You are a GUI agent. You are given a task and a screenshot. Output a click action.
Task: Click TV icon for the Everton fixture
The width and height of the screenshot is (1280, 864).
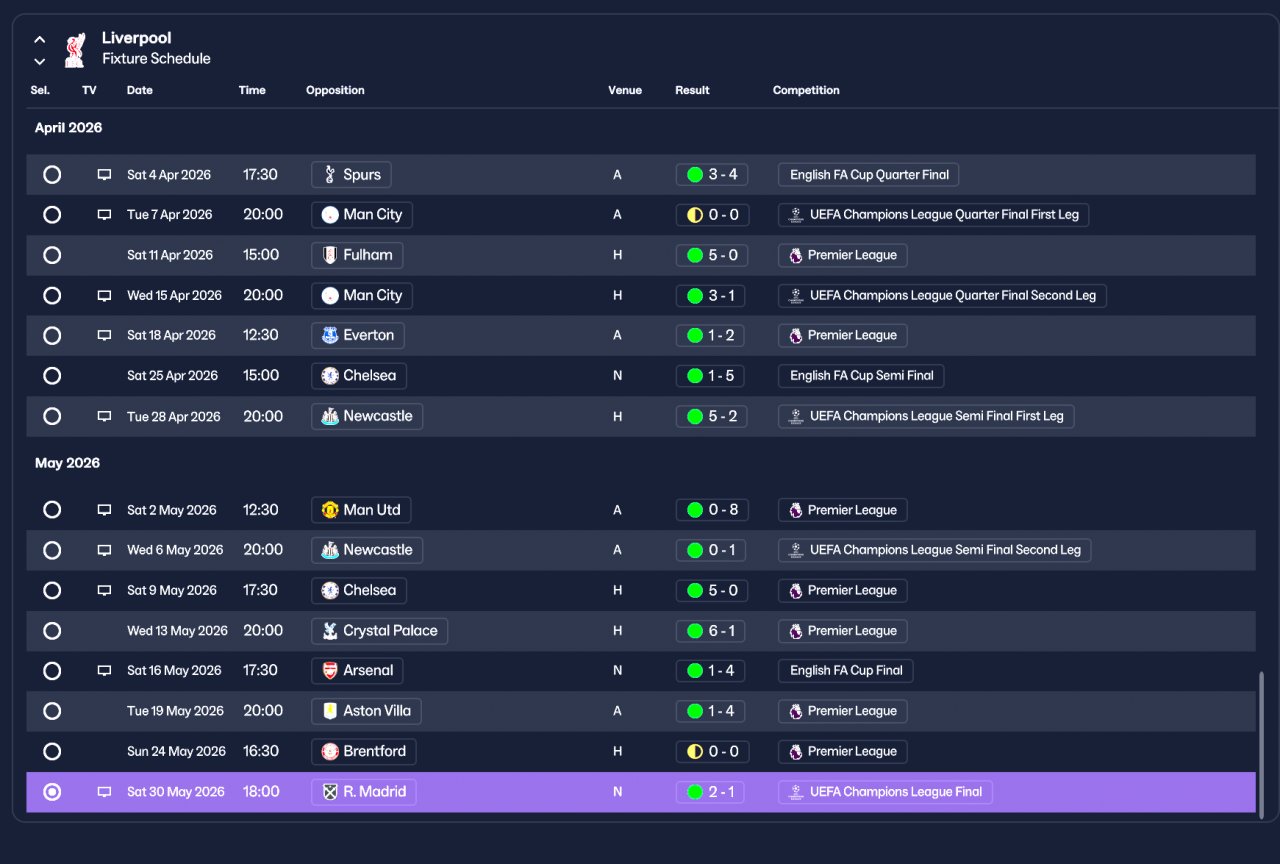tap(104, 336)
